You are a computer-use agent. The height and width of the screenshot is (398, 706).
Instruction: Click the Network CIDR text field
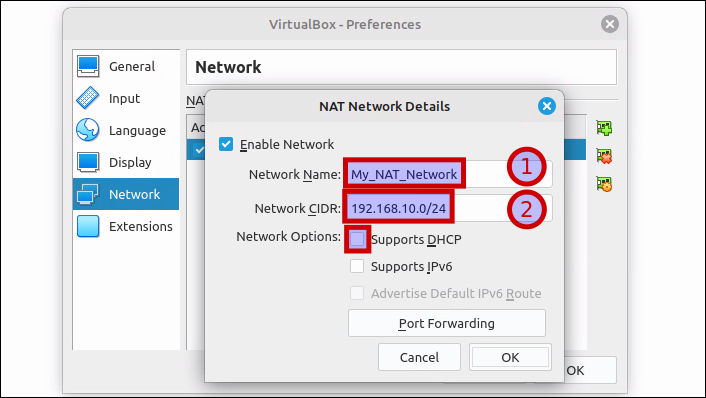point(449,208)
